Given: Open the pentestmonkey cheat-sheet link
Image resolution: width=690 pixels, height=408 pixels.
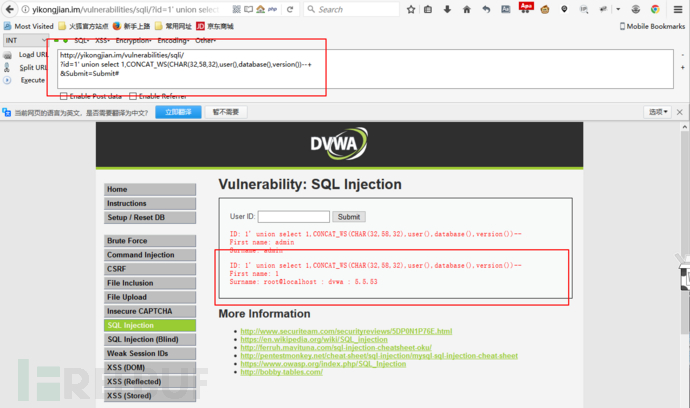Looking at the screenshot, I should pyautogui.click(x=379, y=356).
